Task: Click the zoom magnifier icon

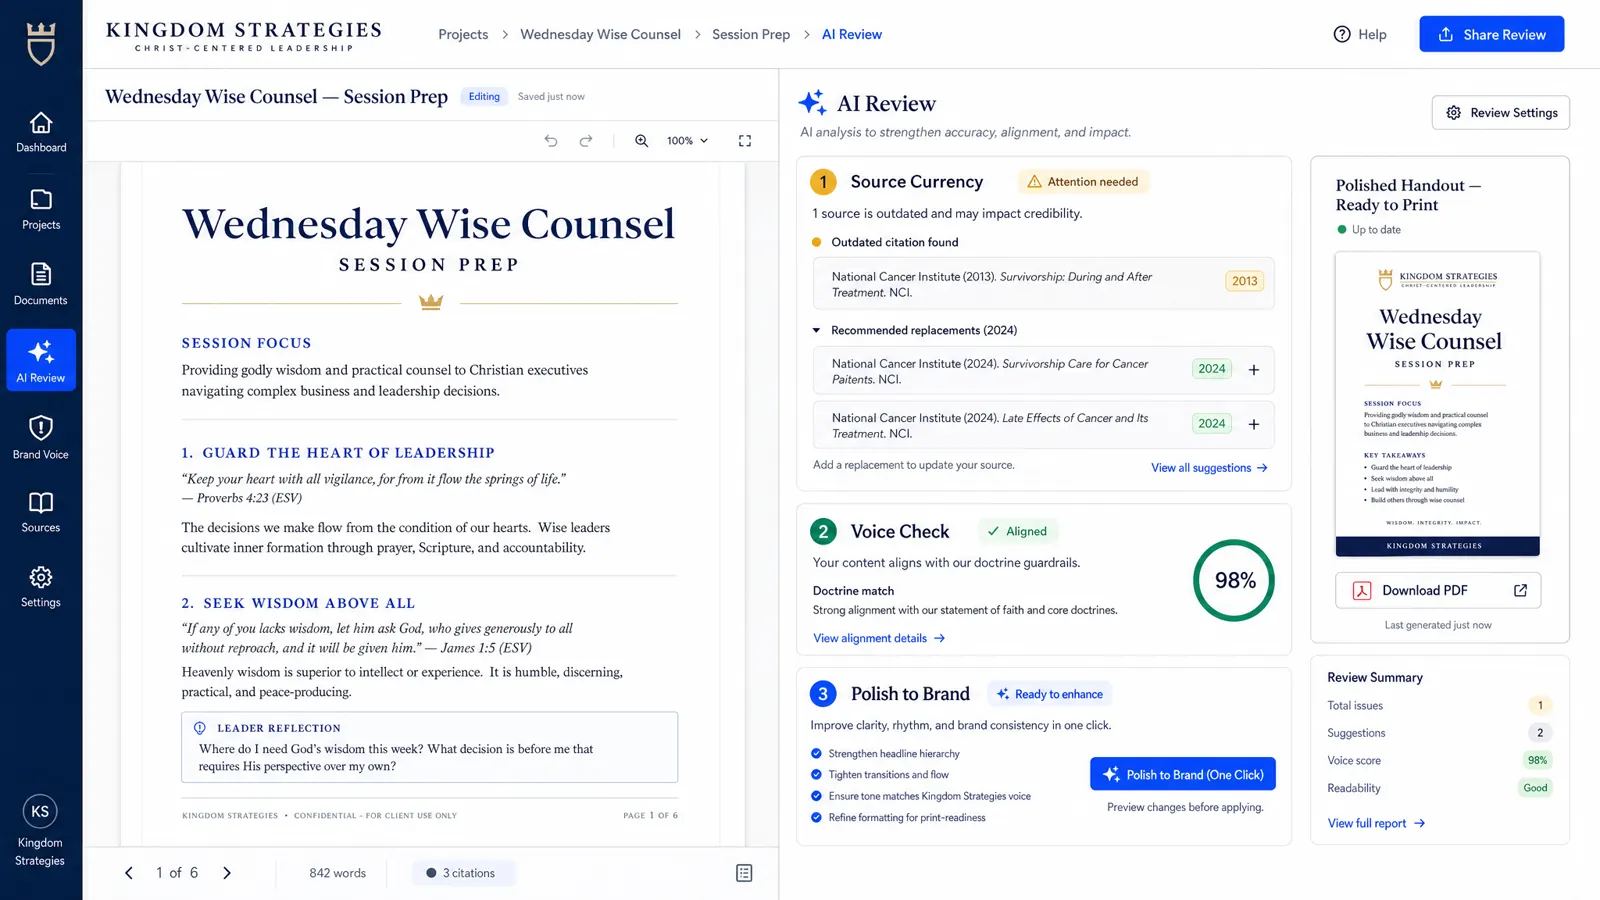Action: [x=642, y=141]
